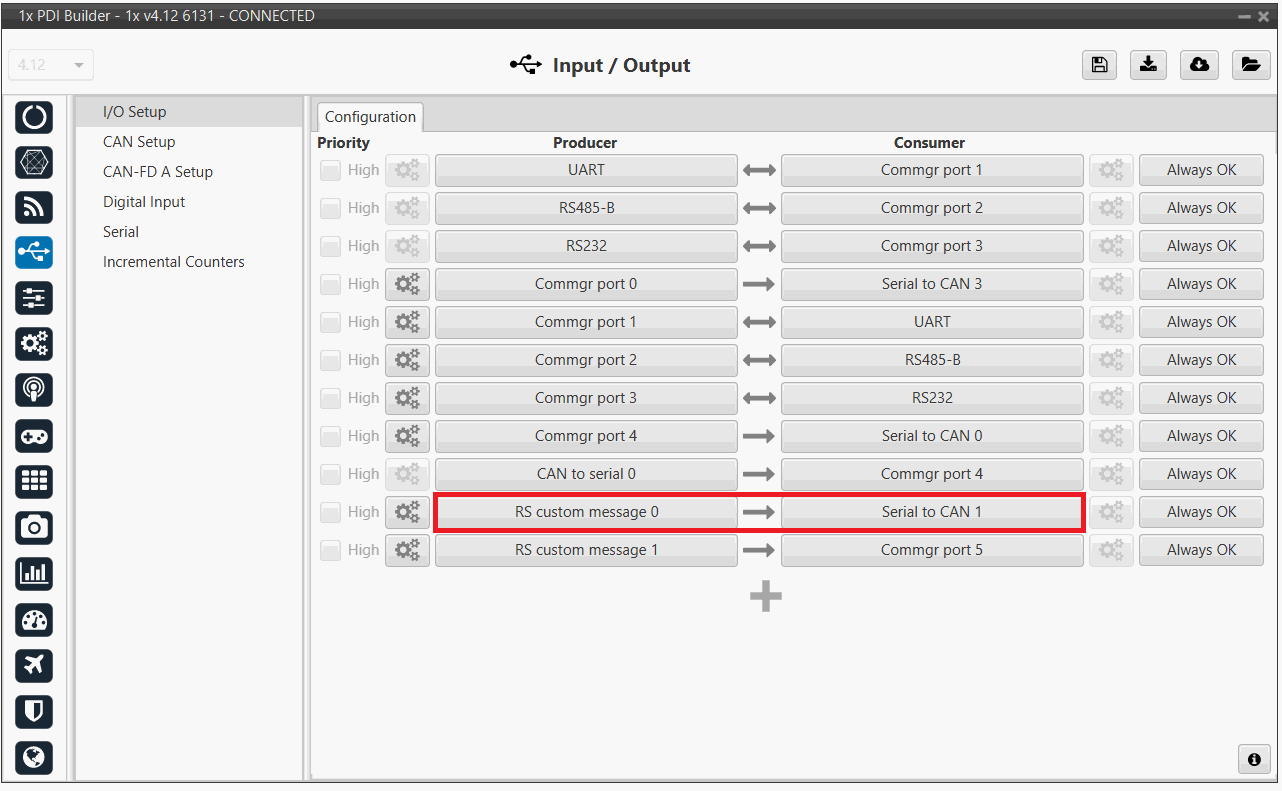Select CAN Setup in the side menu
This screenshot has width=1282, height=791.
[139, 142]
